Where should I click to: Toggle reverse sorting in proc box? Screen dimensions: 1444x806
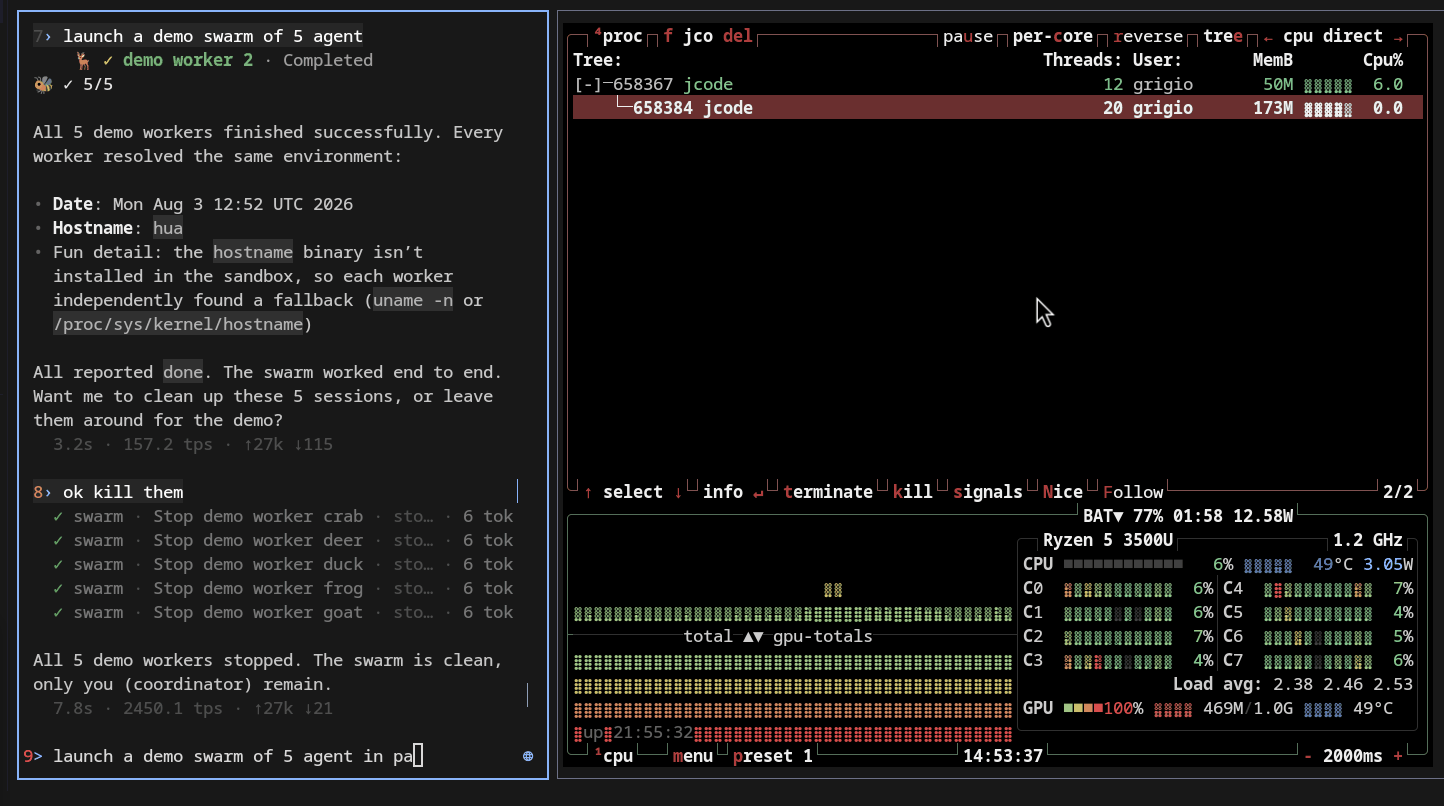point(1148,36)
